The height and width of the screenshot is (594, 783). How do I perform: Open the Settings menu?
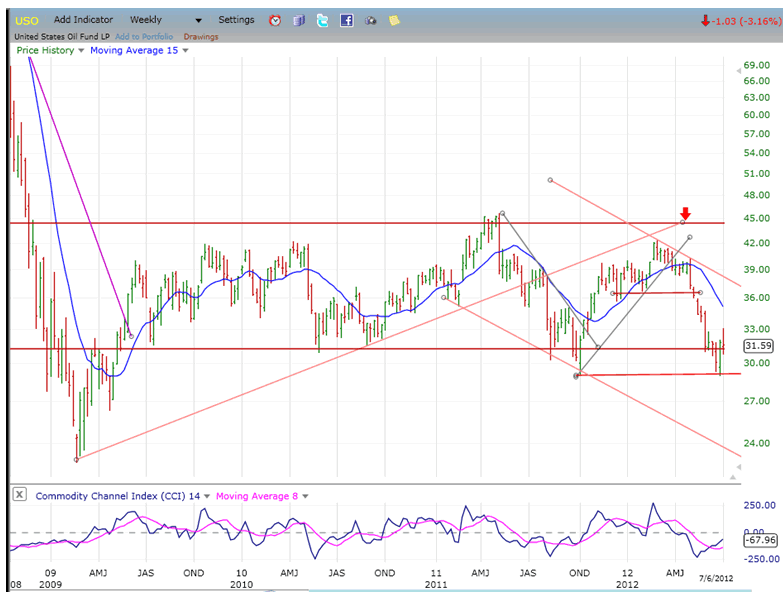(x=236, y=20)
